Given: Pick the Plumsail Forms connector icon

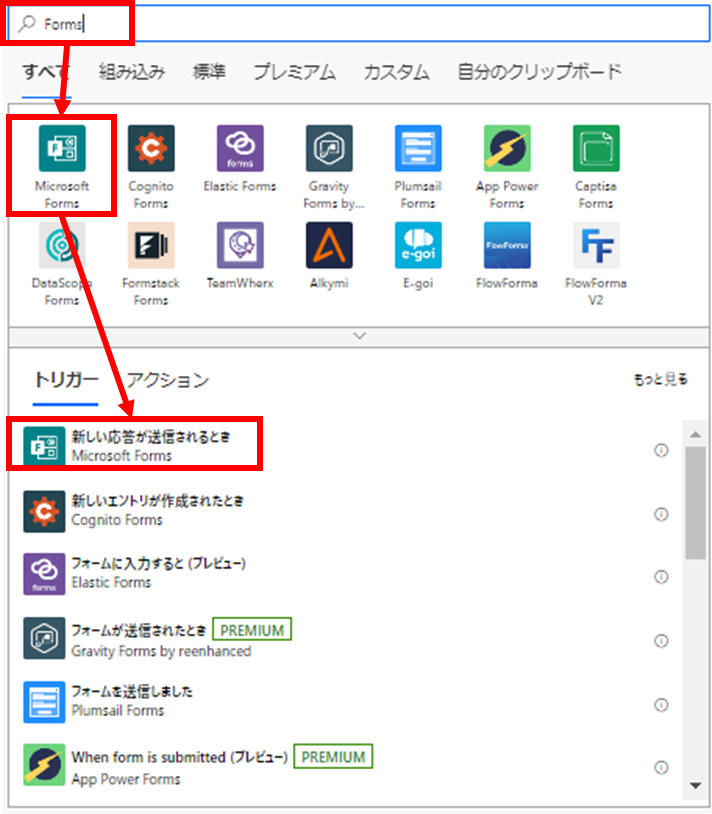Looking at the screenshot, I should click(418, 148).
